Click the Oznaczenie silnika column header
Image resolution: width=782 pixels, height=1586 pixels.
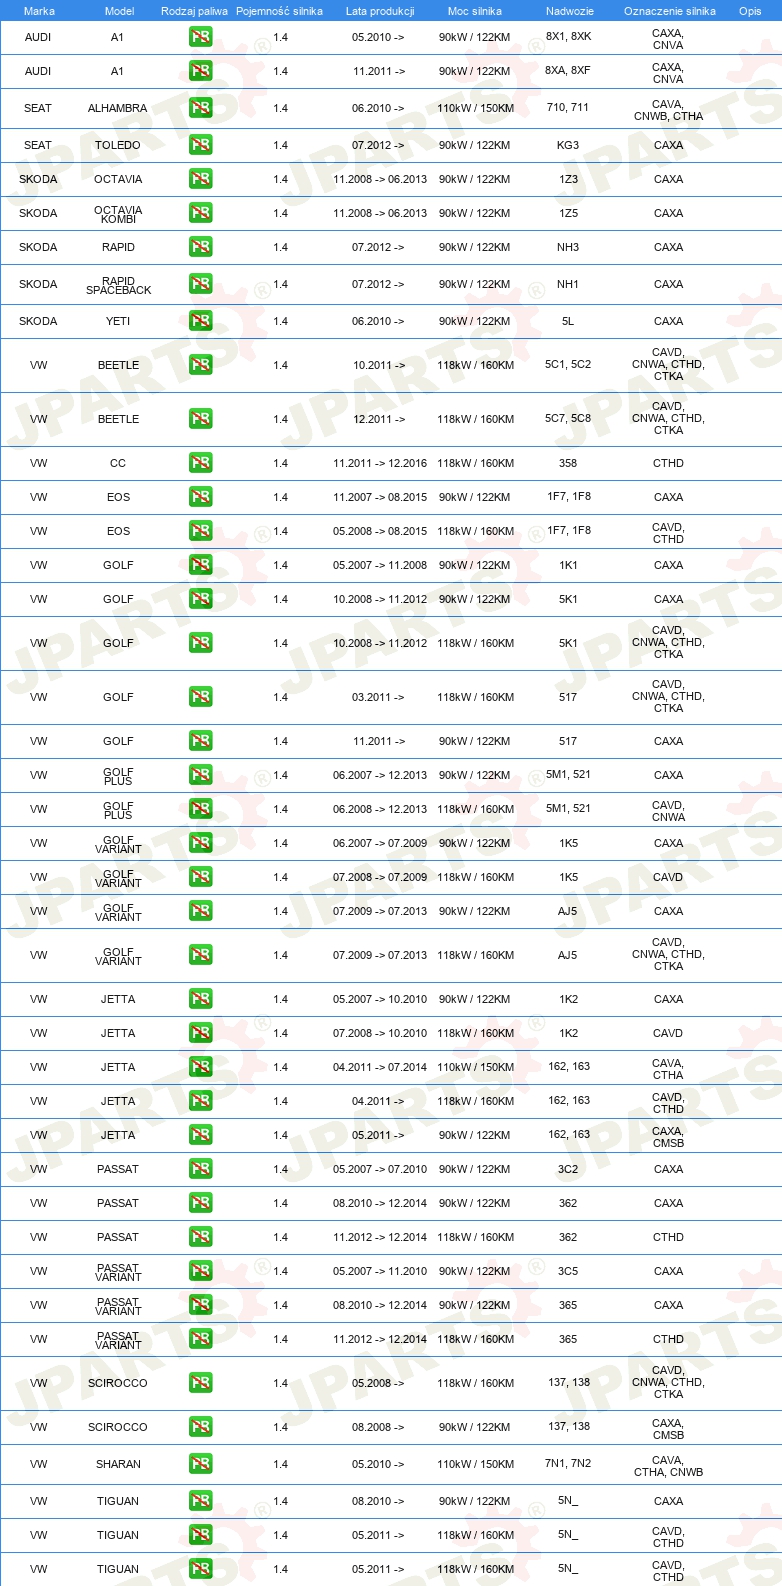(670, 11)
